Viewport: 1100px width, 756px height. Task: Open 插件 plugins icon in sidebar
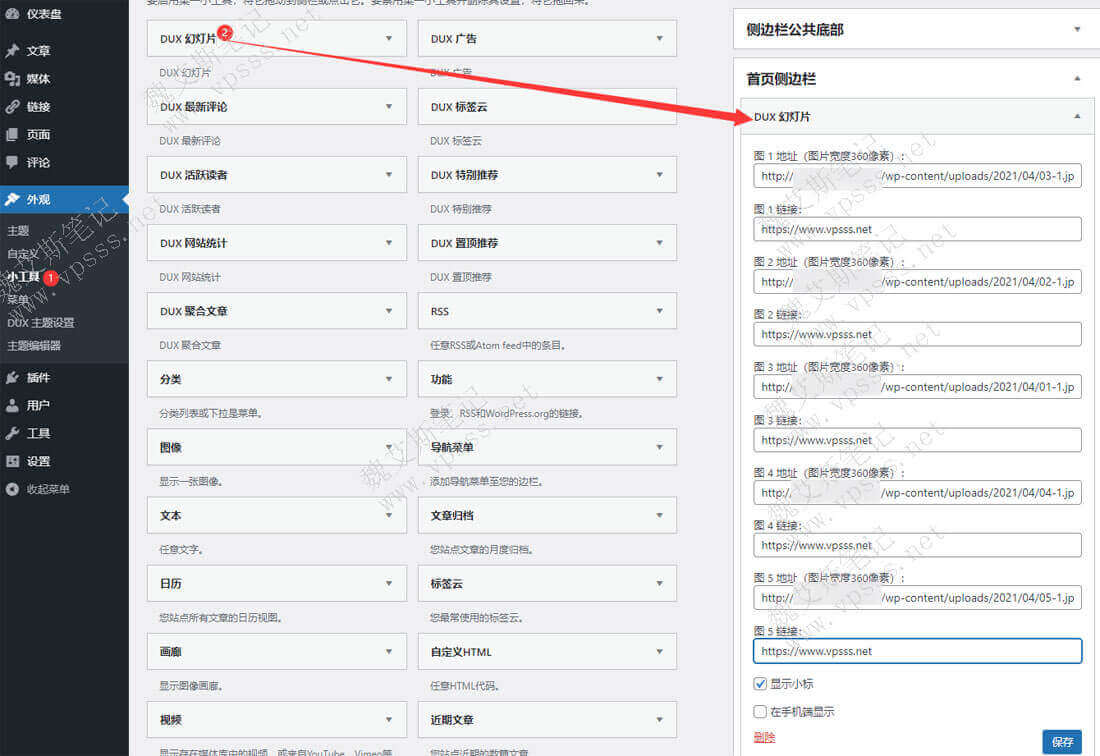tap(12, 378)
